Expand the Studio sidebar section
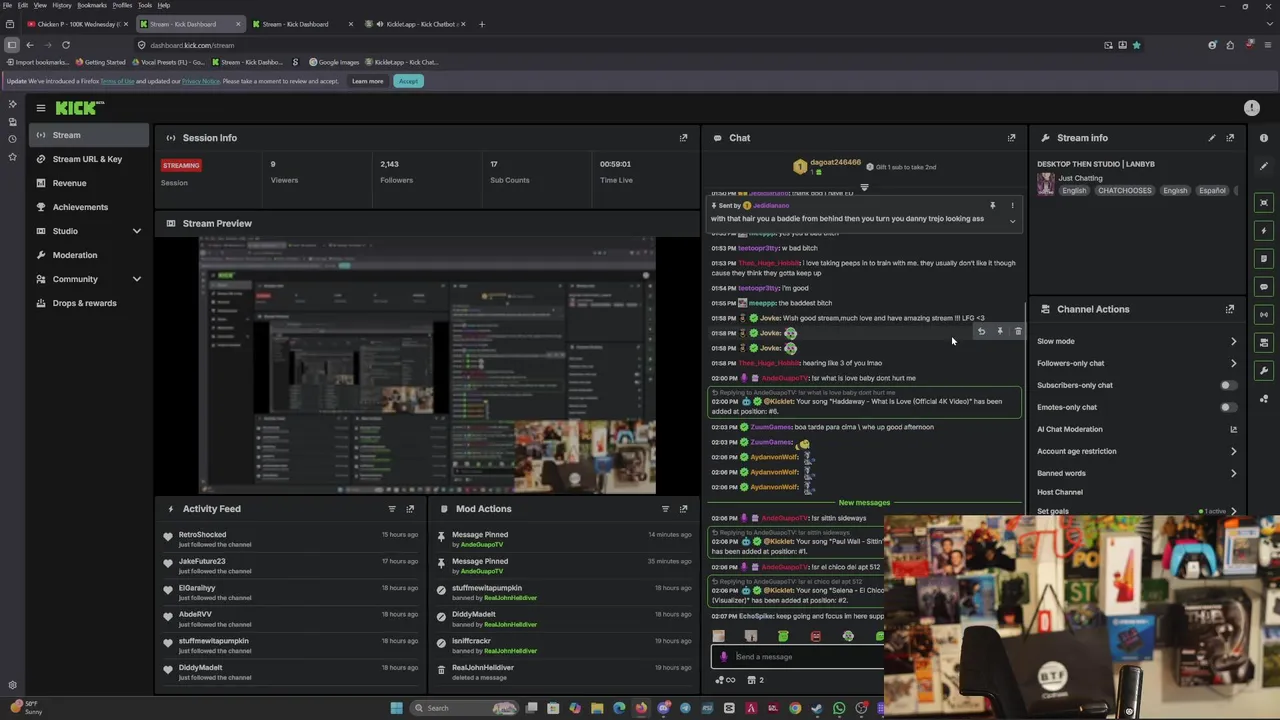Image resolution: width=1280 pixels, height=720 pixels. pyautogui.click(x=137, y=231)
